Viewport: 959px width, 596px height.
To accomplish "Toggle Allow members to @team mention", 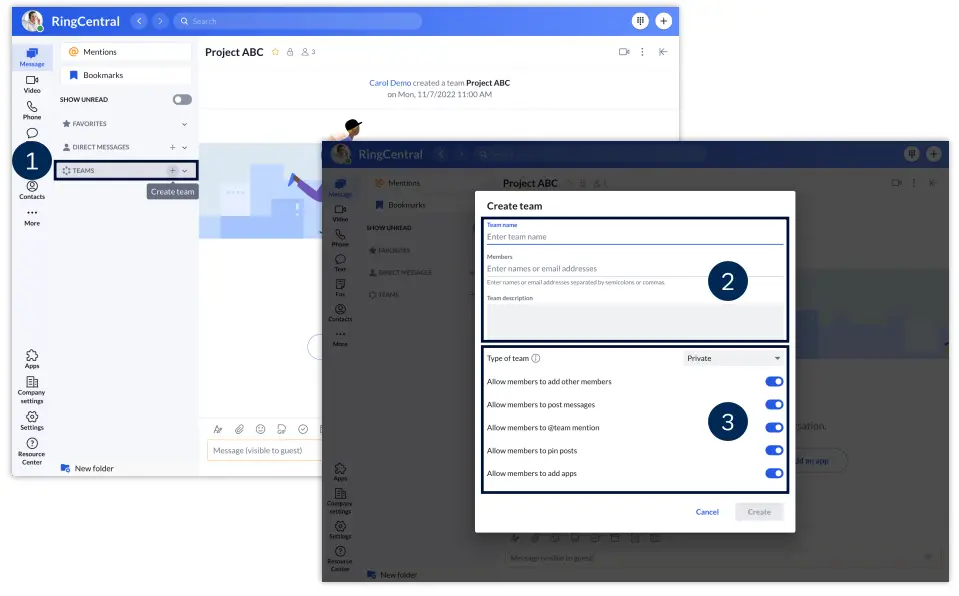I will pyautogui.click(x=774, y=428).
